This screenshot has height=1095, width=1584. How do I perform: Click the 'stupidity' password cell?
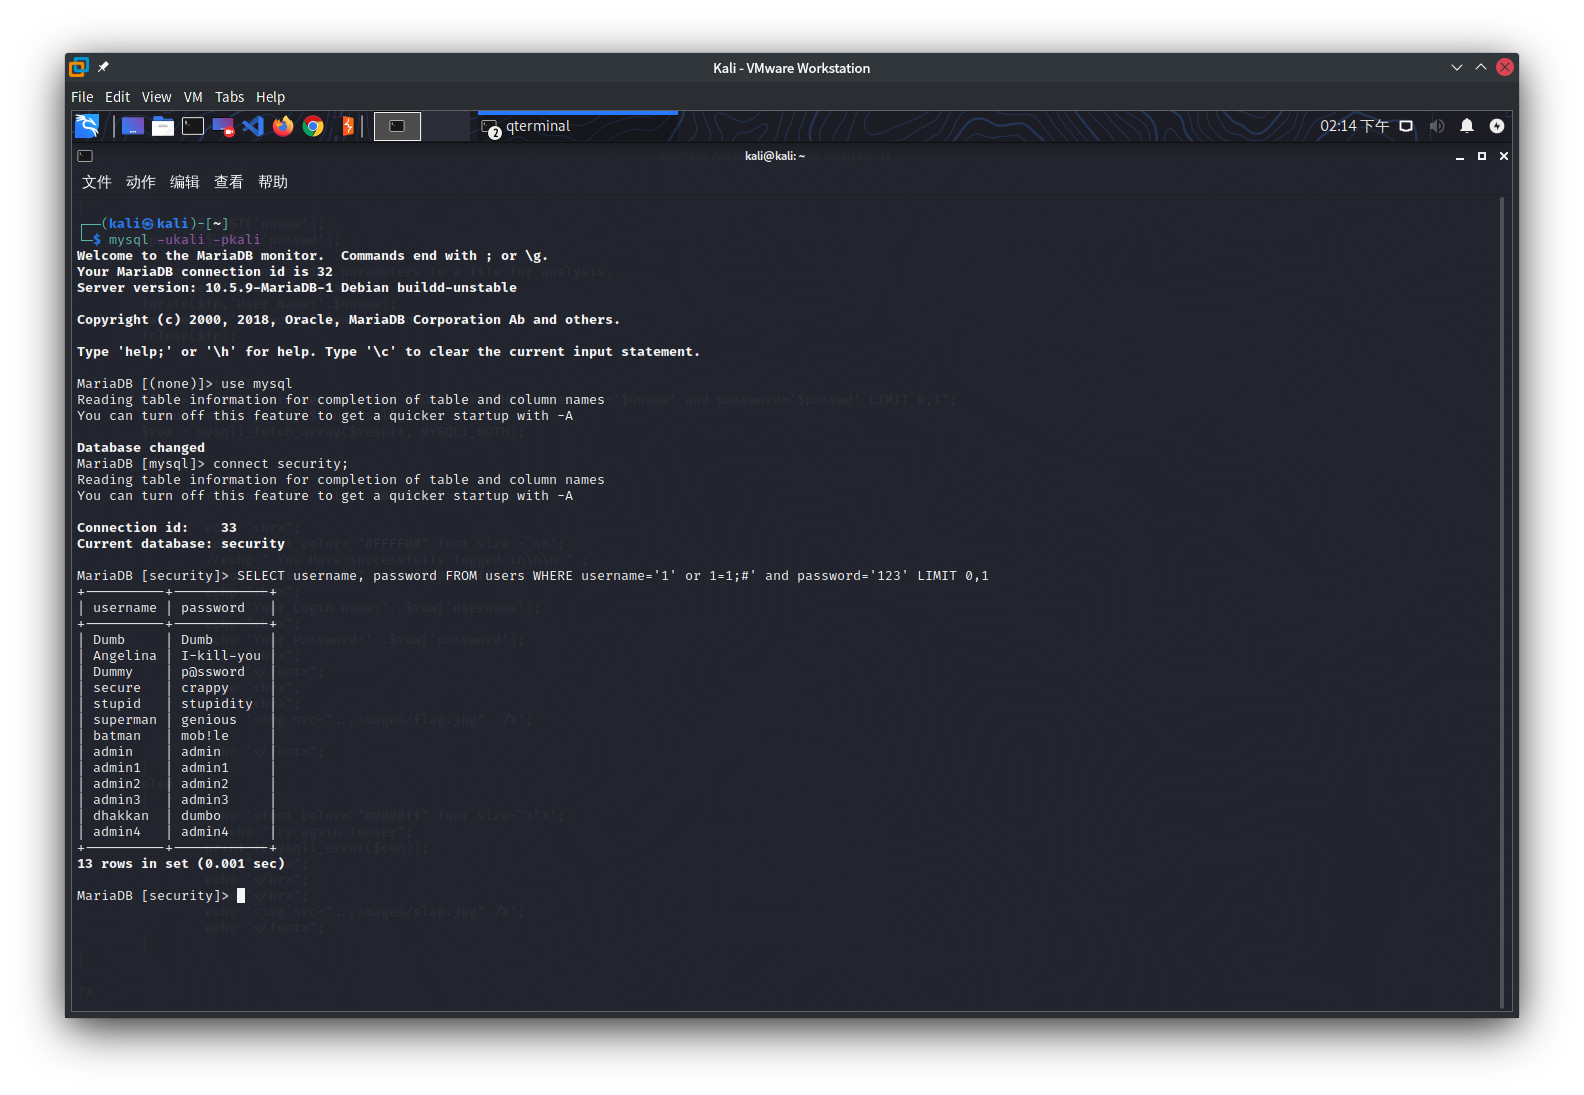click(x=217, y=704)
